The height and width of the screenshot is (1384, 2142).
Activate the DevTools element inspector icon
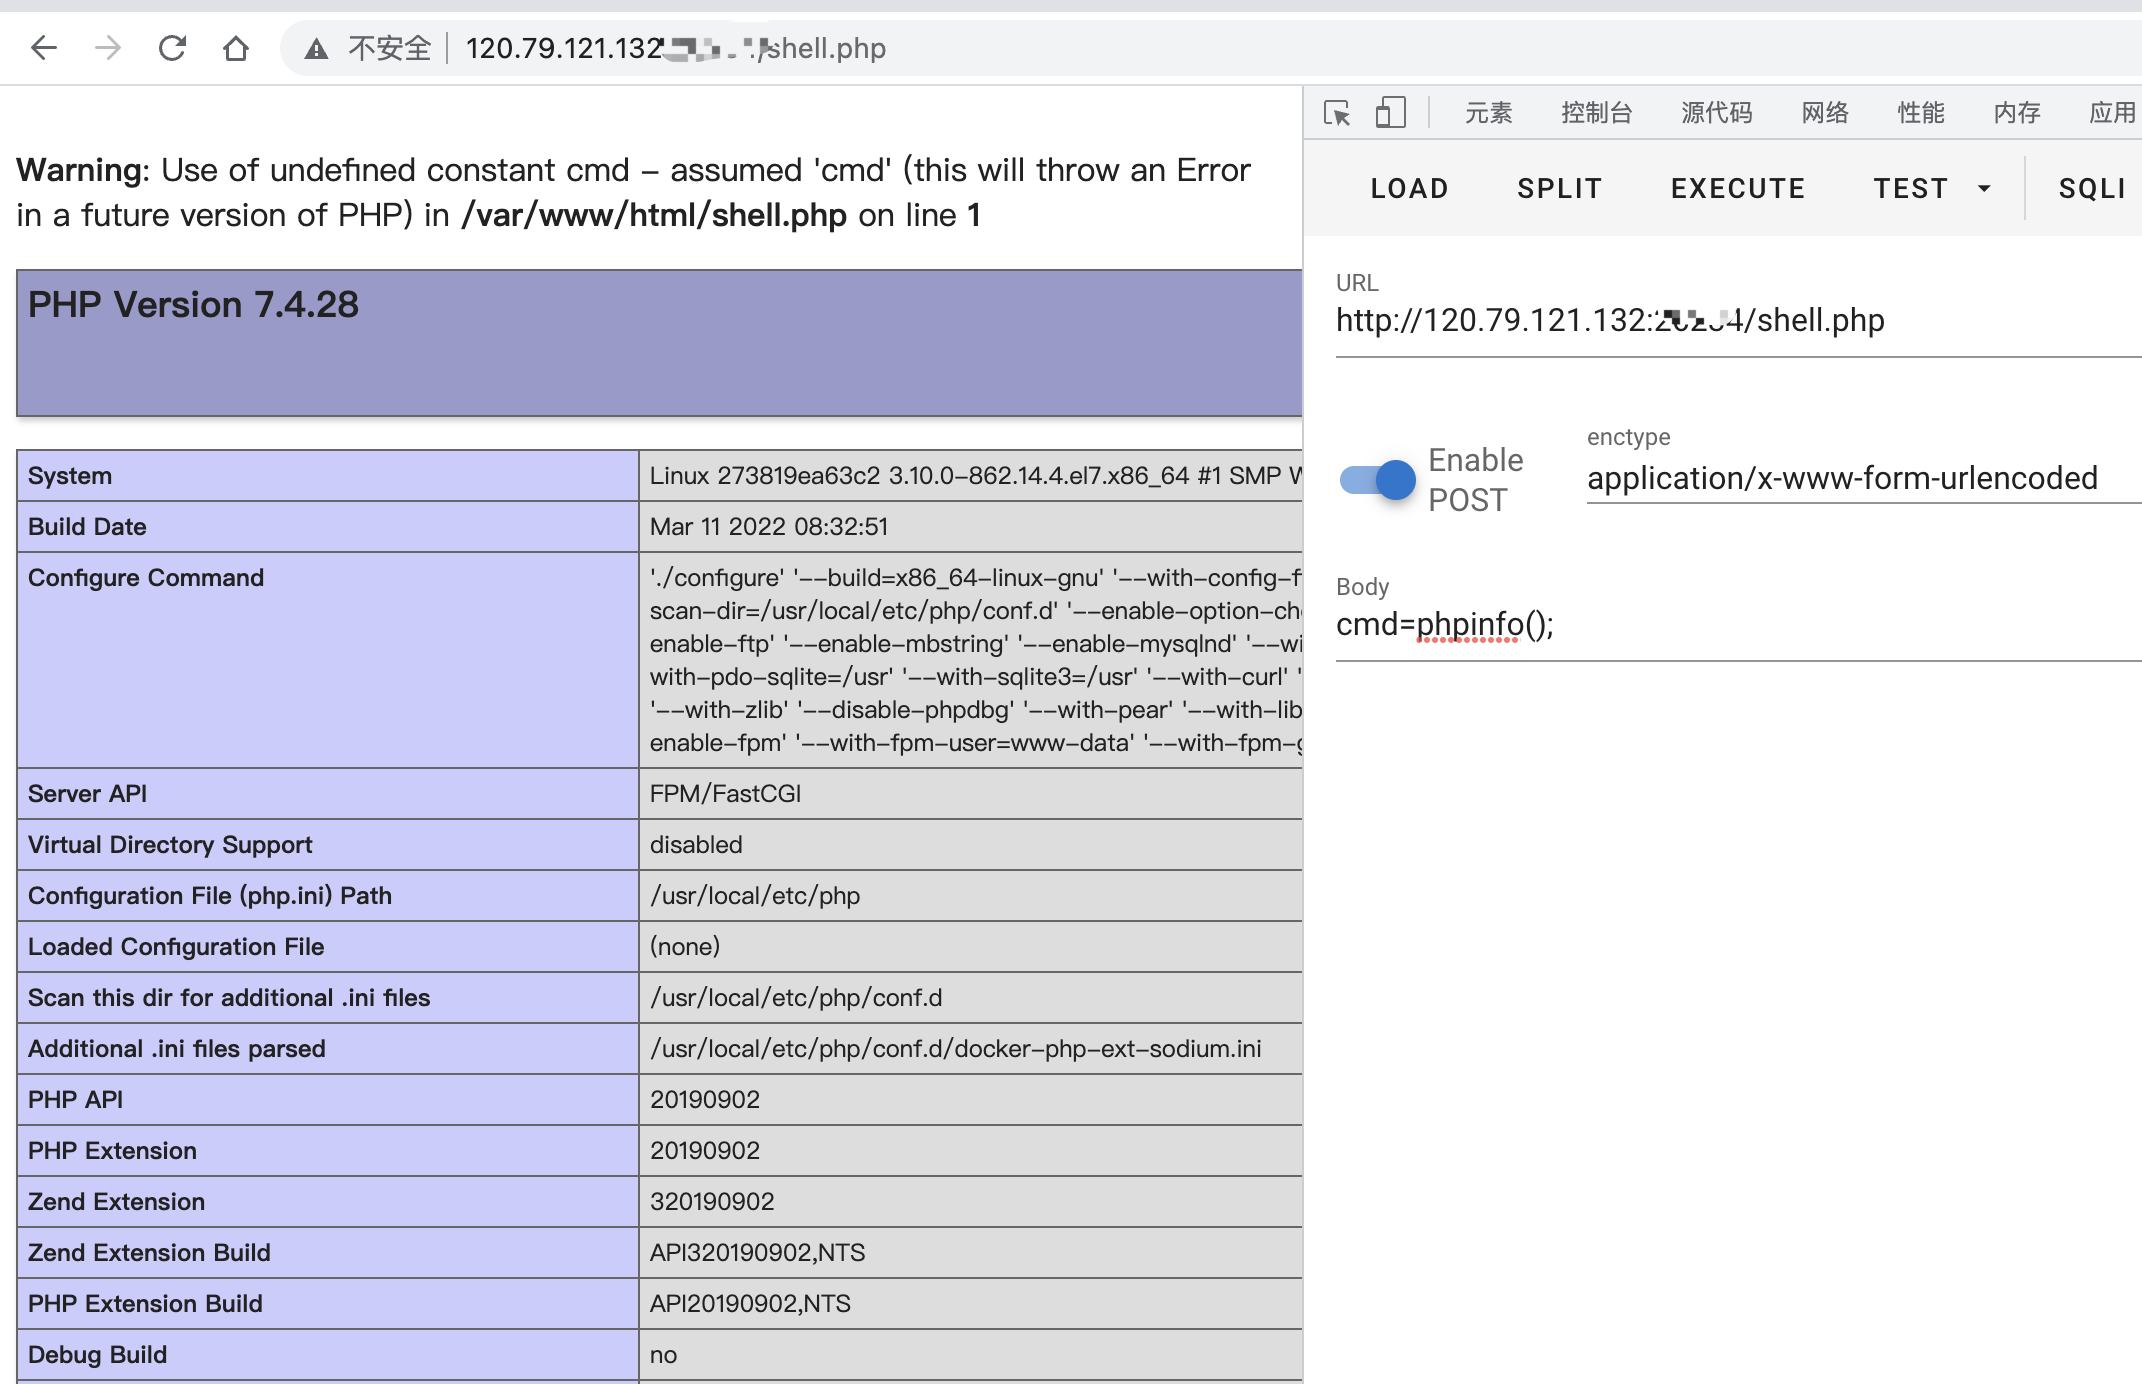(1337, 112)
